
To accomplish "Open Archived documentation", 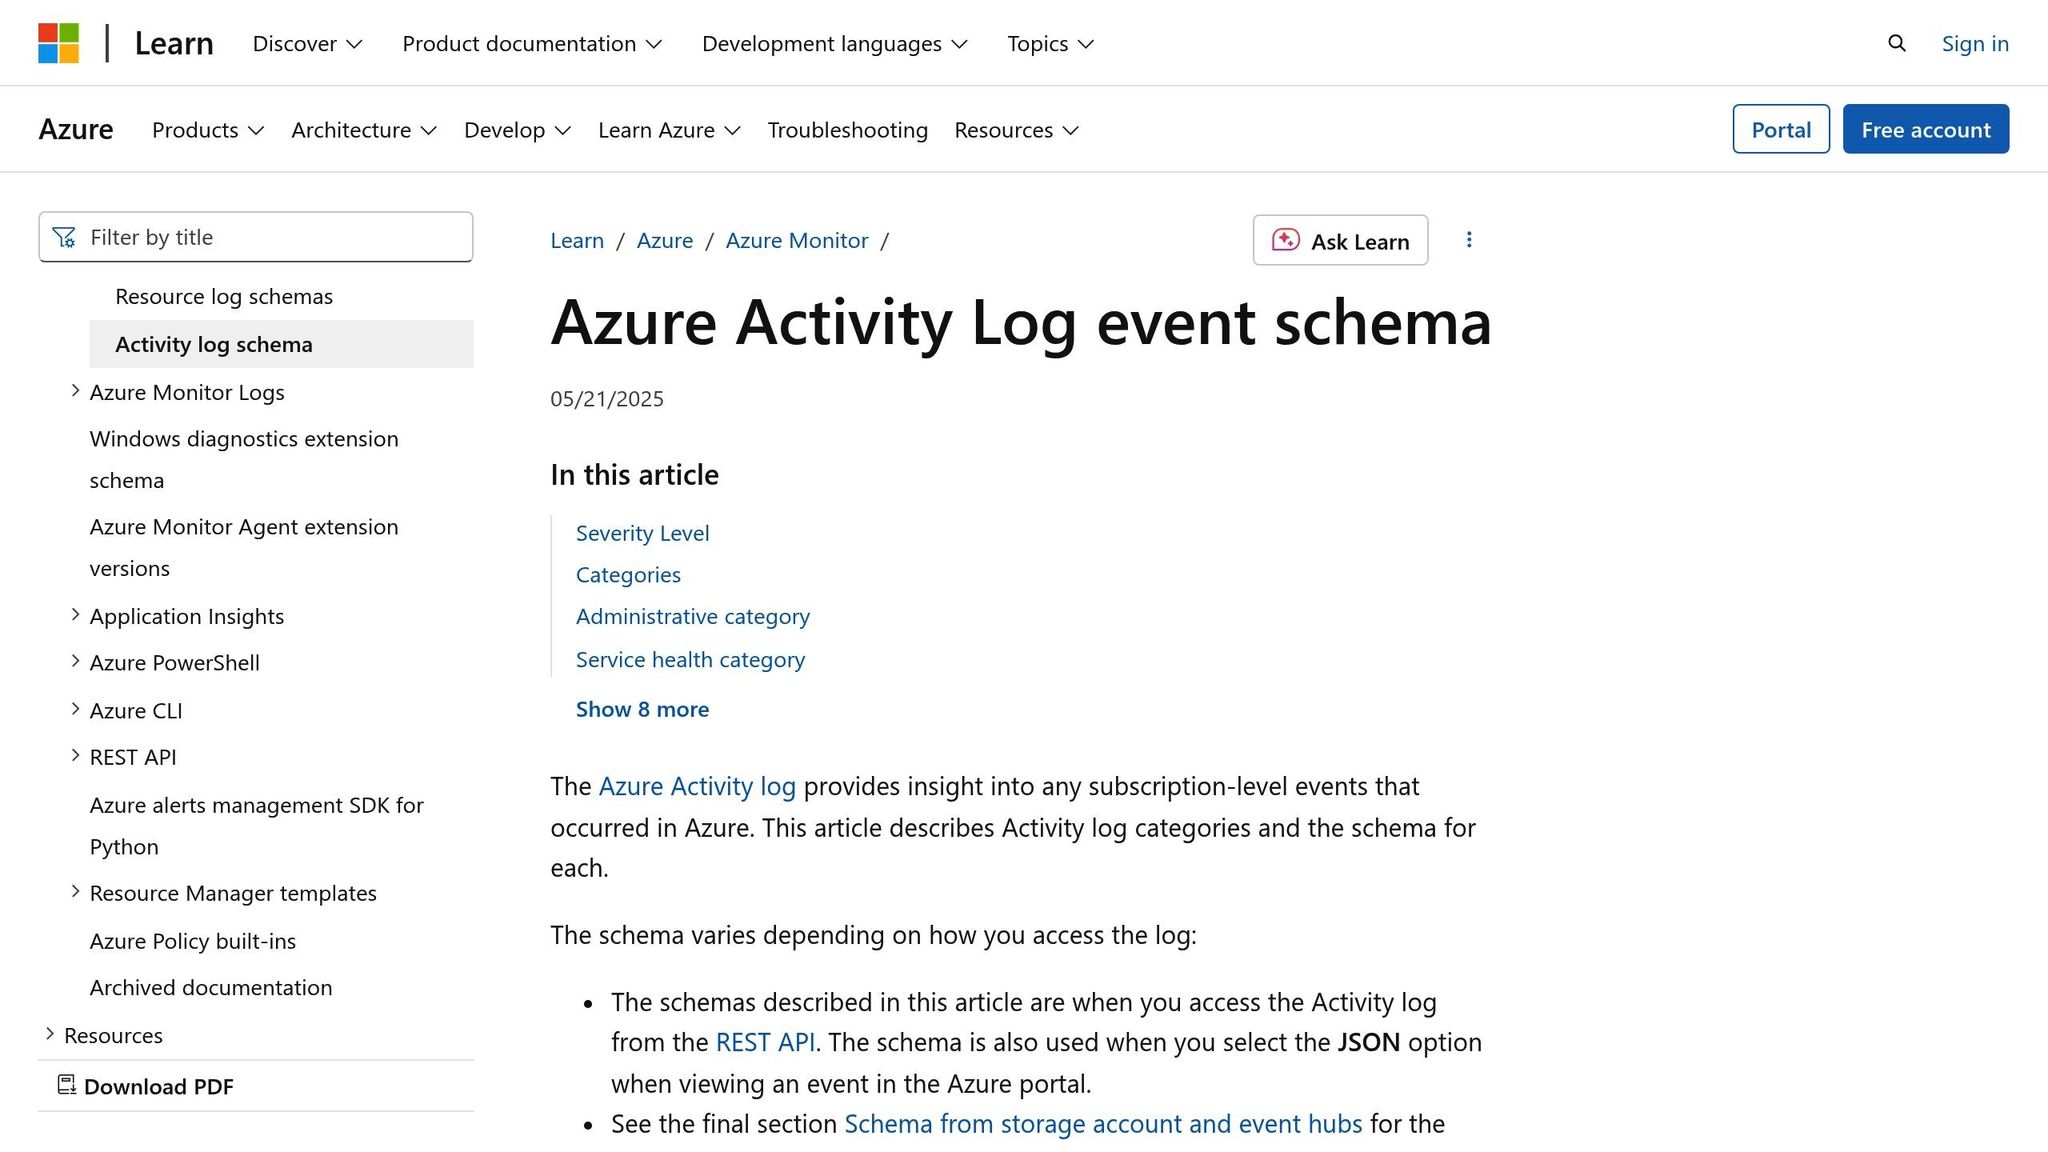I will pyautogui.click(x=211, y=987).
